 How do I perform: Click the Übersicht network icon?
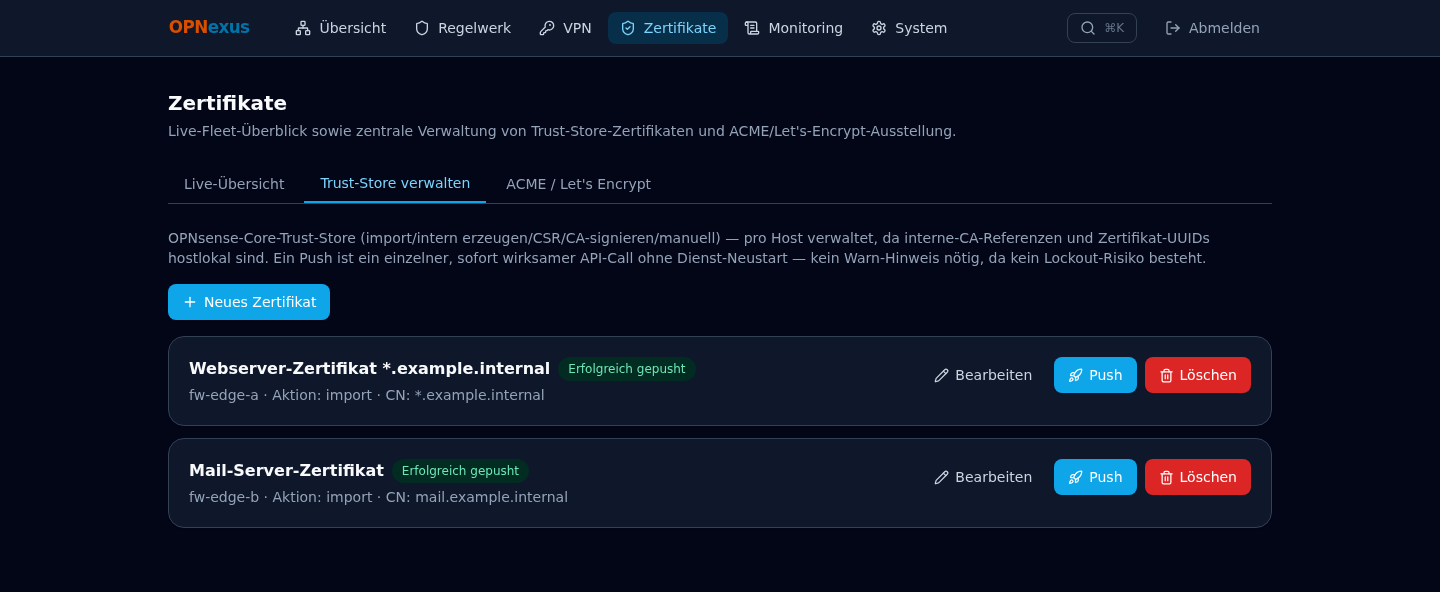[303, 28]
